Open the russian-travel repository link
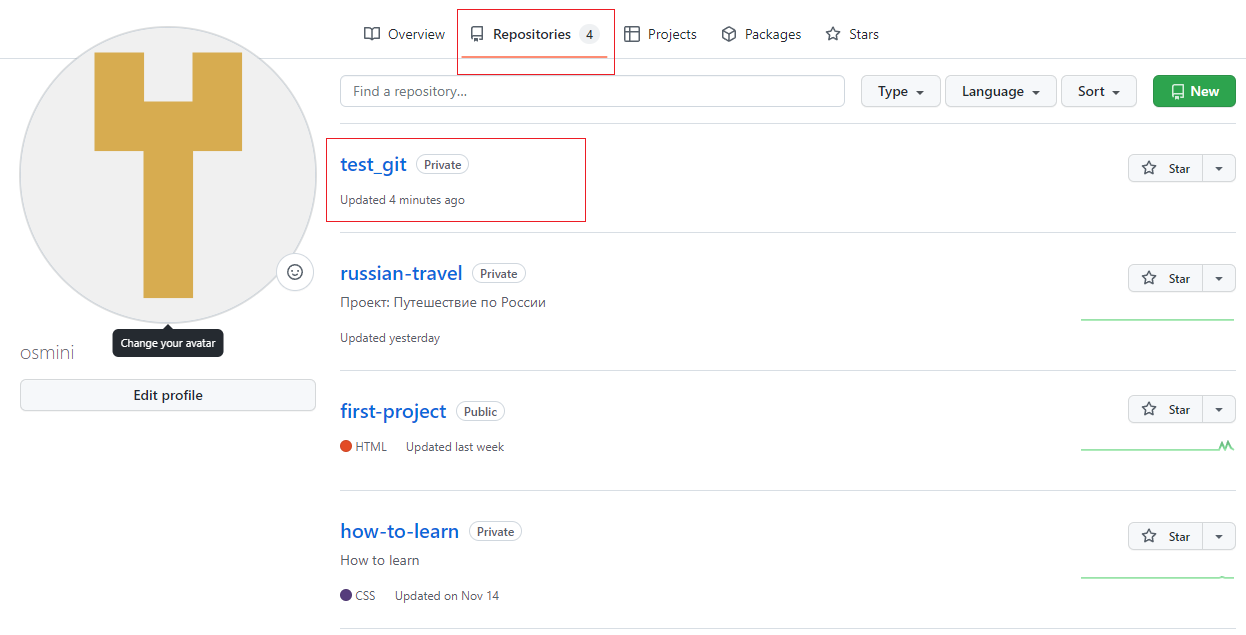The height and width of the screenshot is (635, 1246). (x=401, y=273)
